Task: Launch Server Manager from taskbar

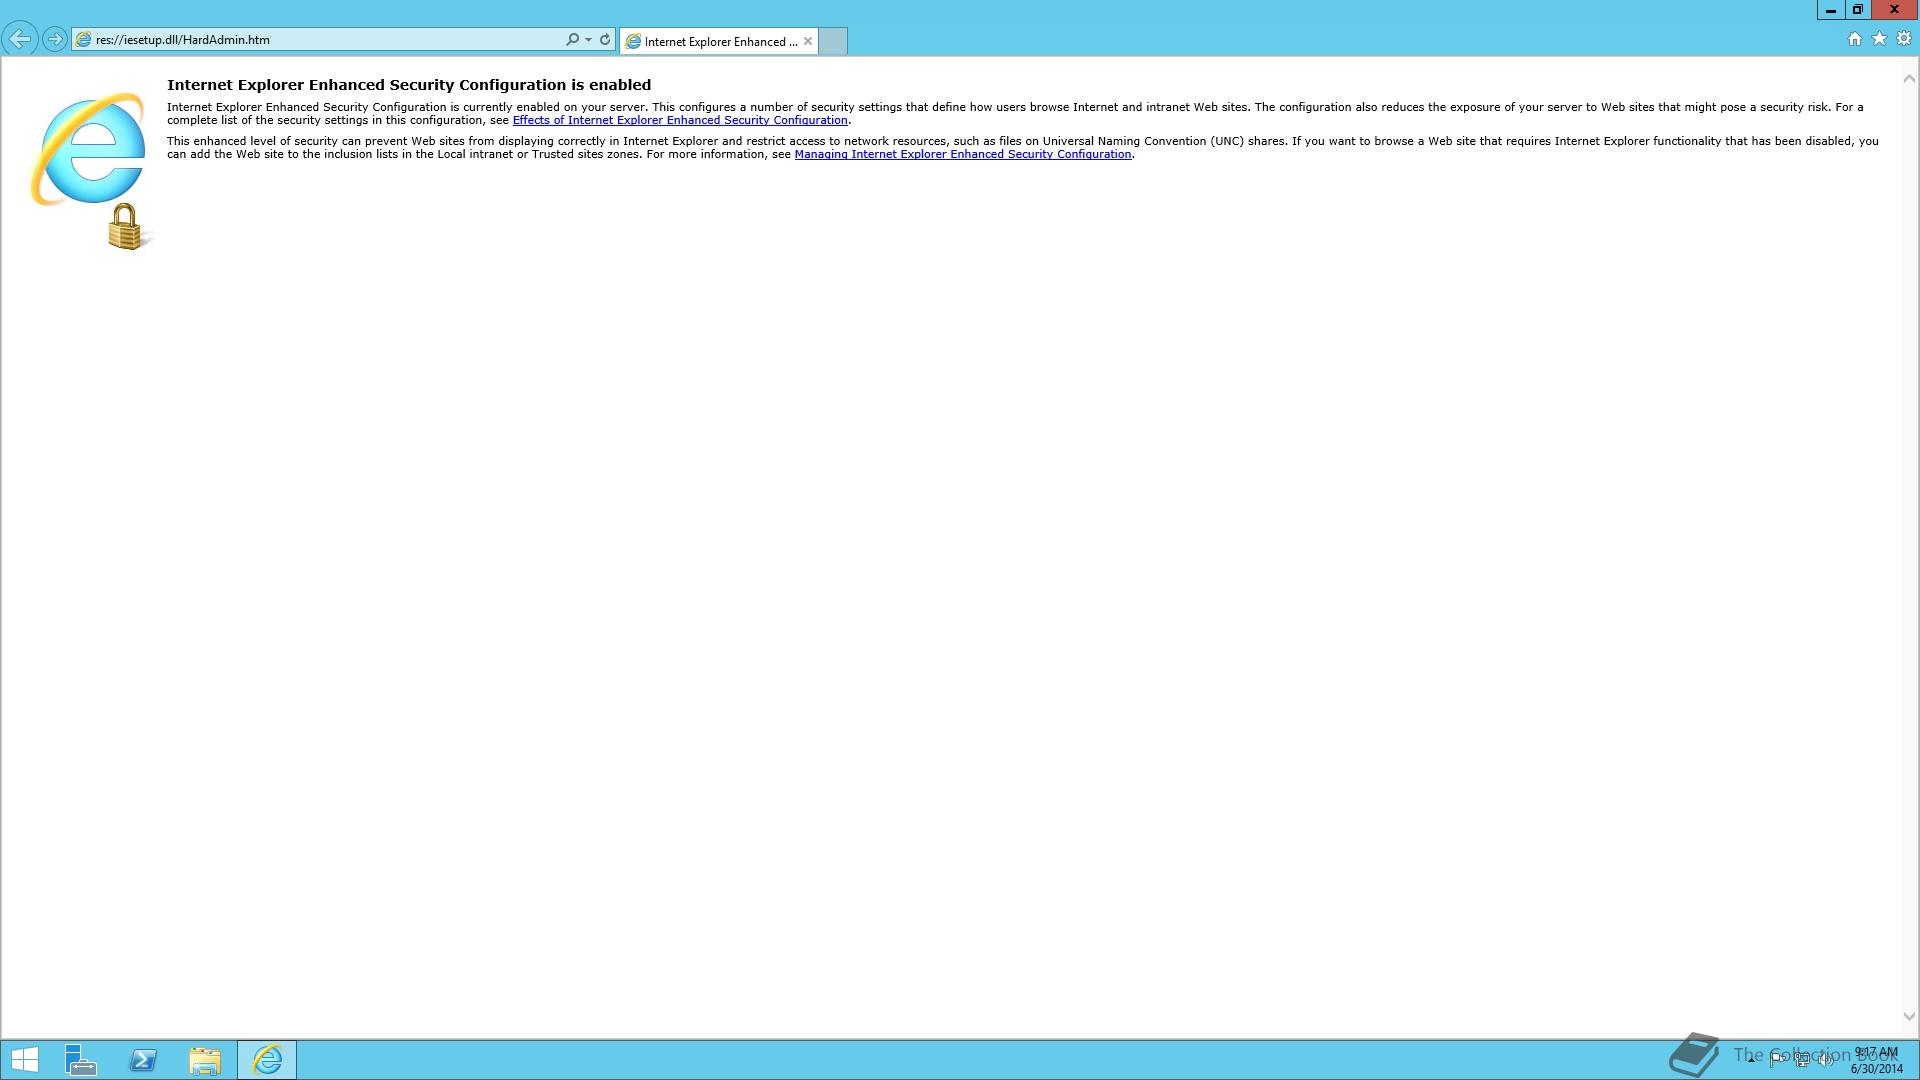Action: (81, 1060)
